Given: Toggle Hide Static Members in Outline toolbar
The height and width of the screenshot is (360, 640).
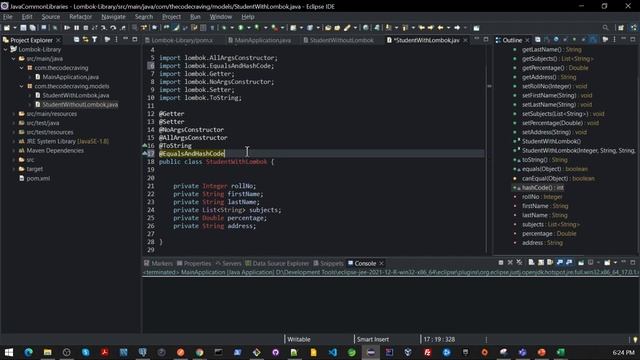Looking at the screenshot, I should [x=565, y=40].
